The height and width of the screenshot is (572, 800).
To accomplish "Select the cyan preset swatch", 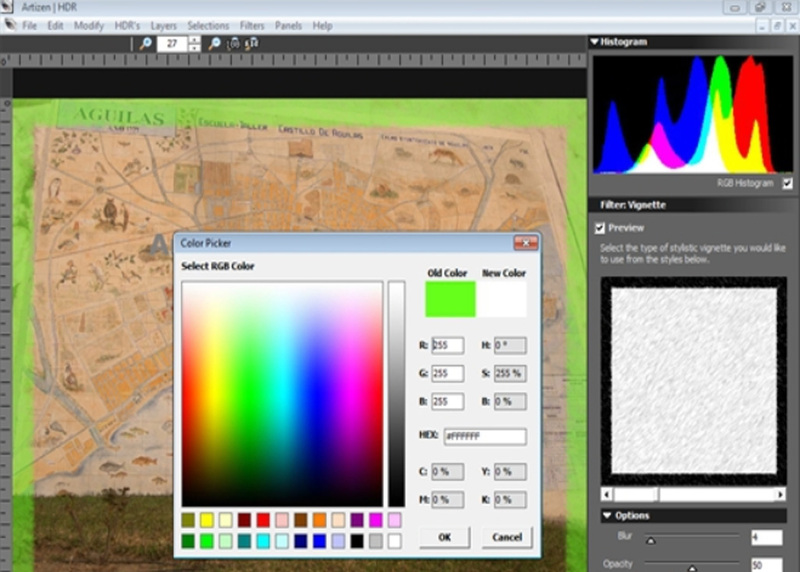I will tap(263, 541).
